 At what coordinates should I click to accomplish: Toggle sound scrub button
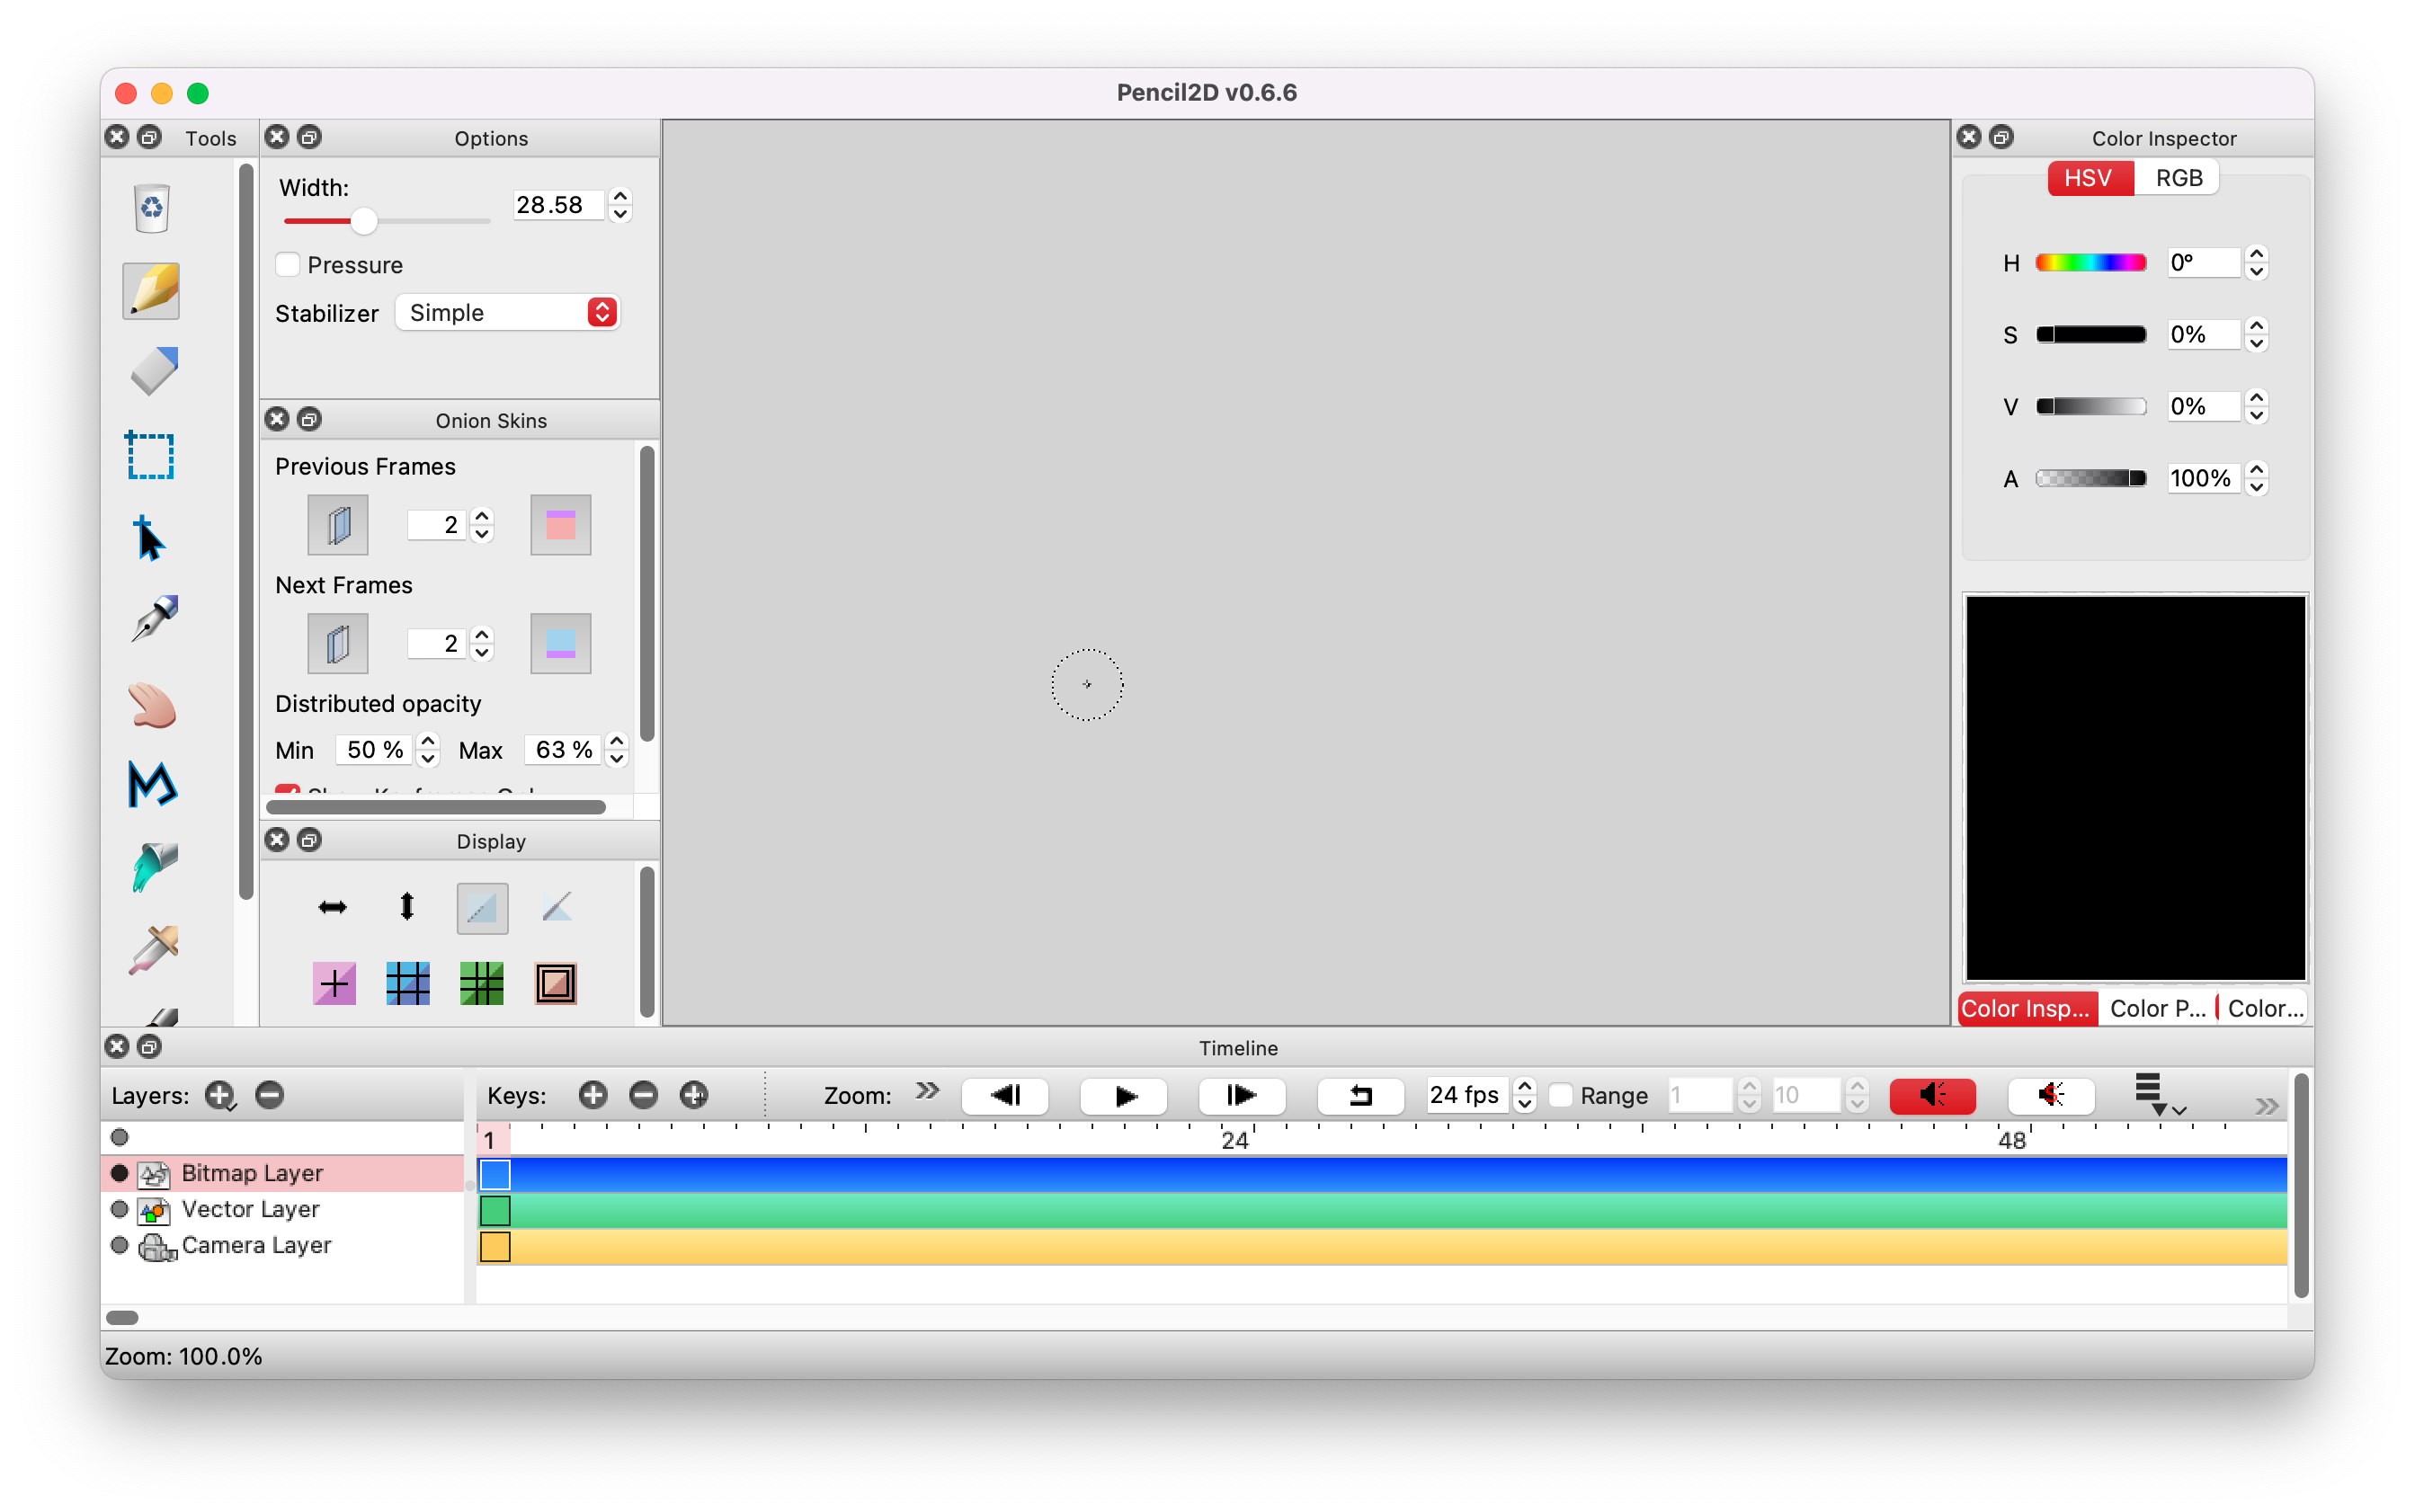coord(2050,1096)
